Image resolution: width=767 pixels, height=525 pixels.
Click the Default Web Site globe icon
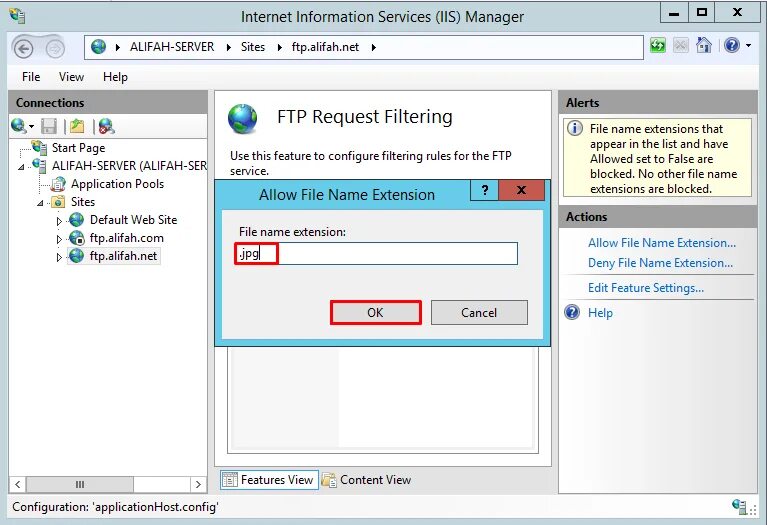[76, 220]
